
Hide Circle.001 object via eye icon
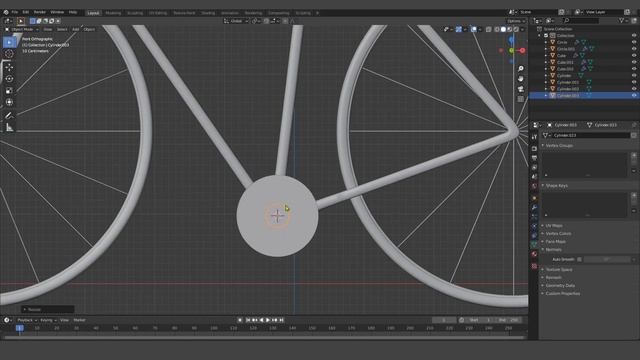click(x=634, y=49)
